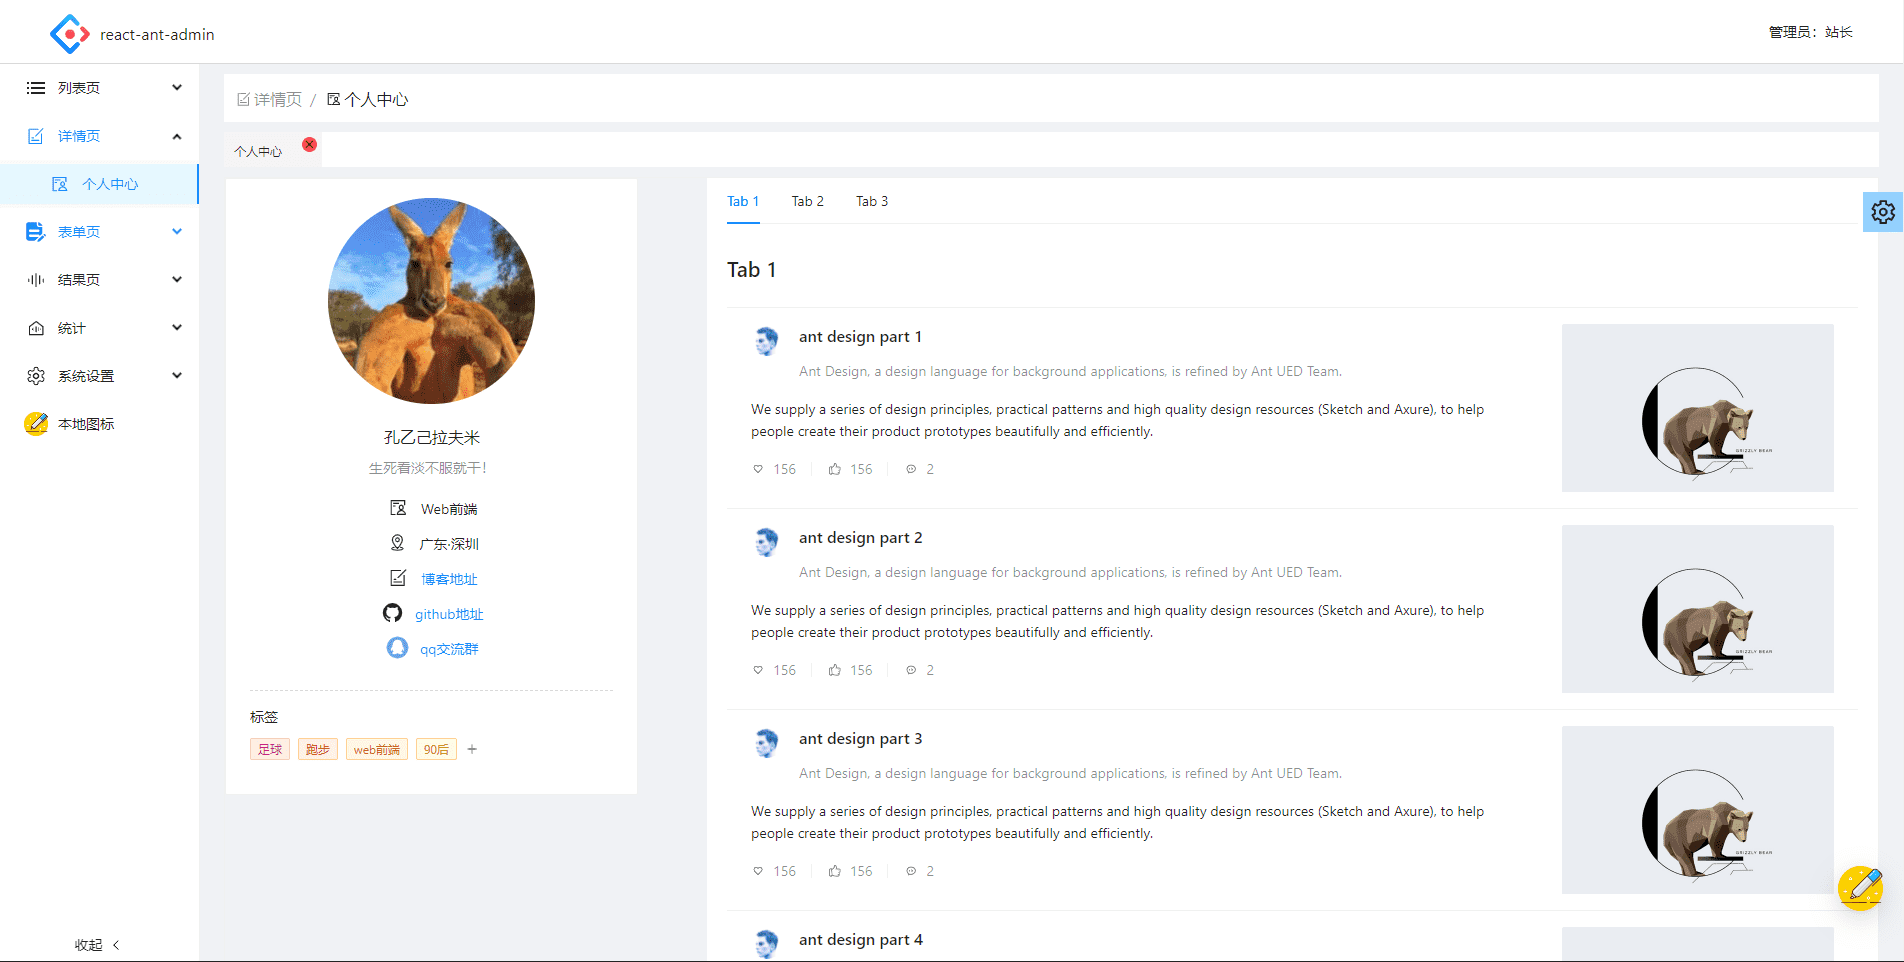Expand the 统计 menu chevron

(177, 328)
